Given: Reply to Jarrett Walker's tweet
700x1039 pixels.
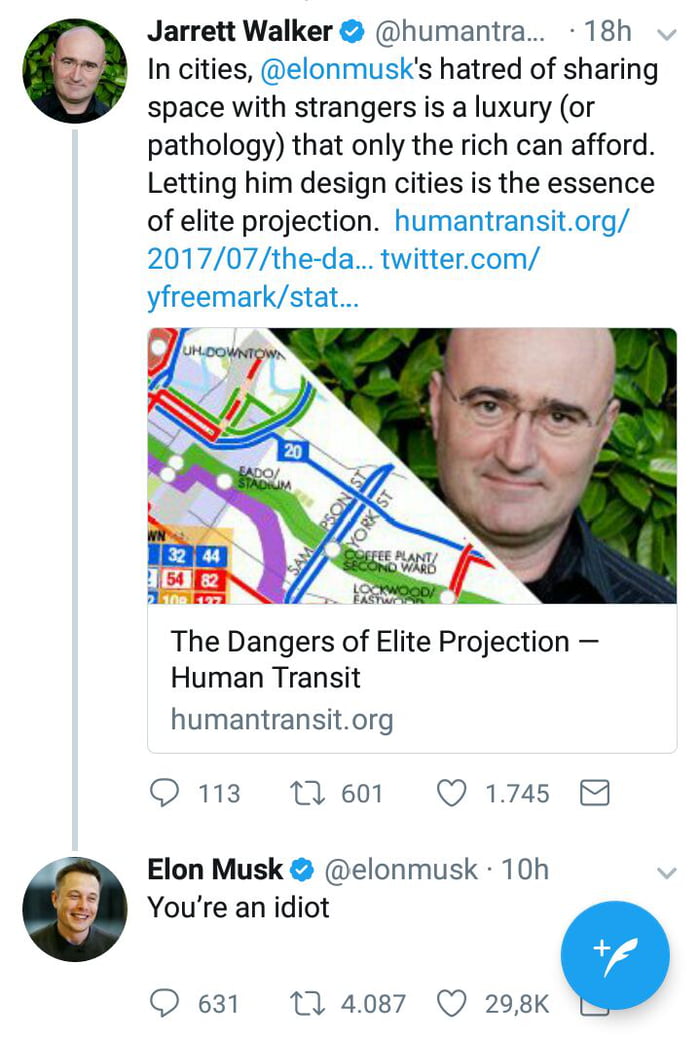Looking at the screenshot, I should click(163, 794).
